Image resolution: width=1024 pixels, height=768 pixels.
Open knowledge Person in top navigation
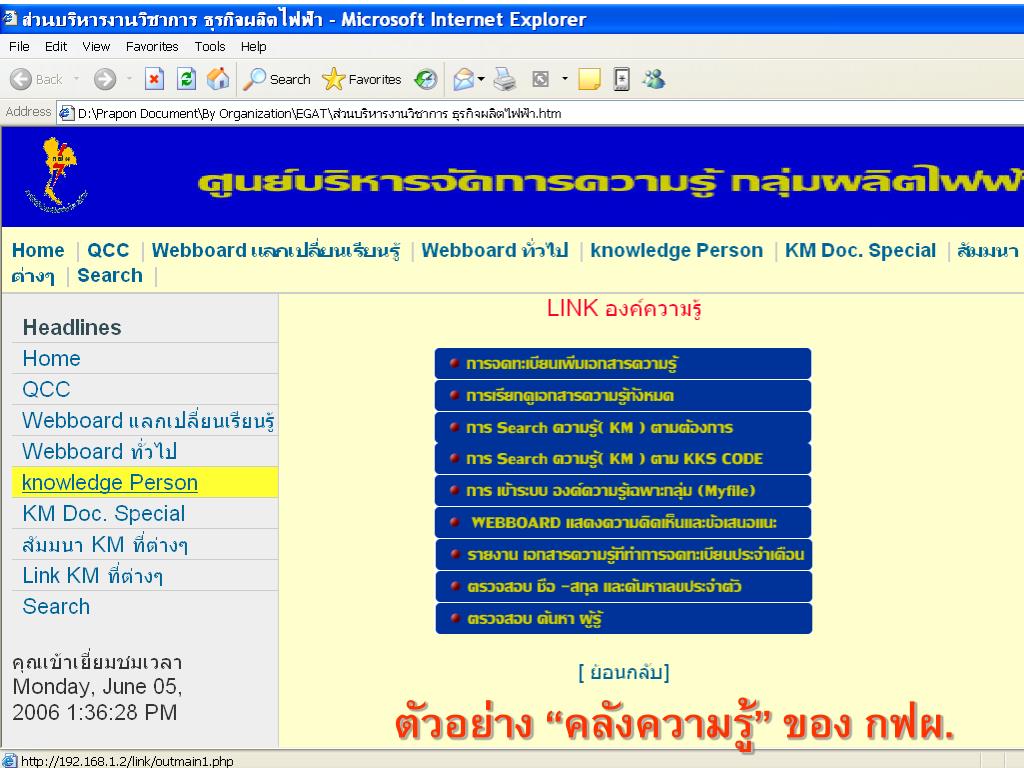677,250
